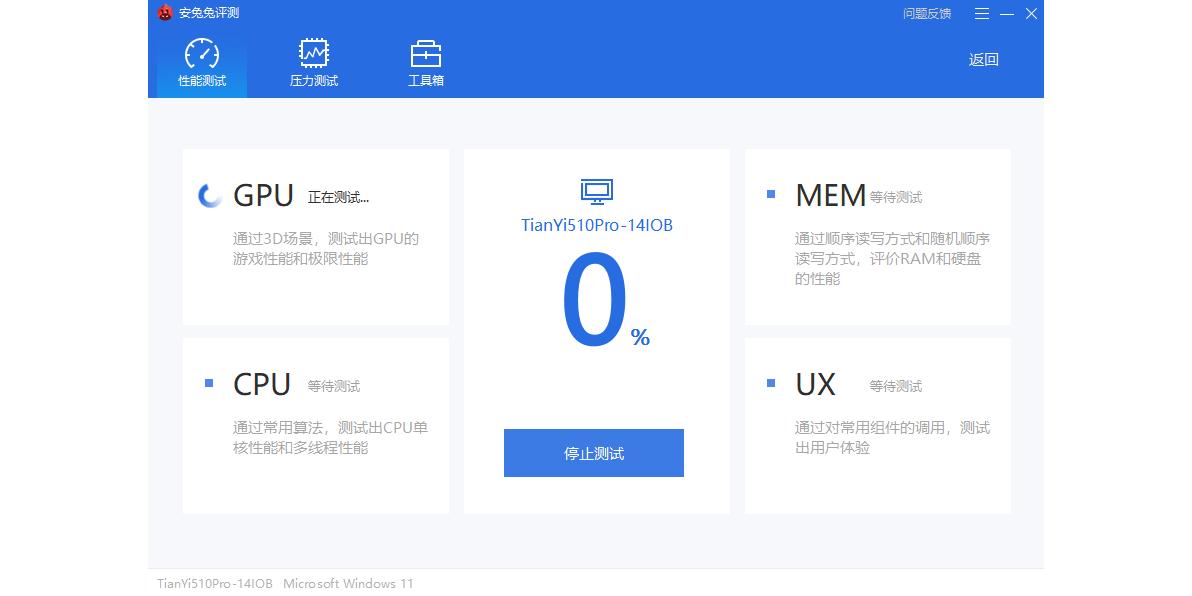Open 问题反馈 feedback link
The height and width of the screenshot is (596, 1192).
pos(927,14)
